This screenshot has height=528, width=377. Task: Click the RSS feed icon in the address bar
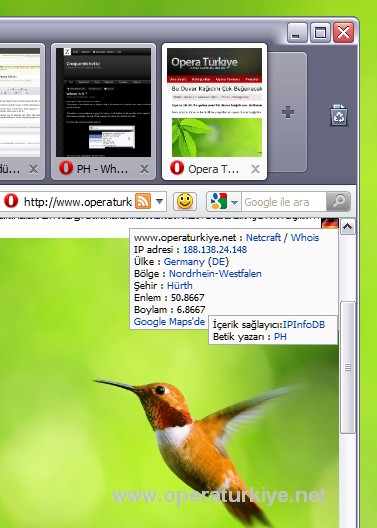click(143, 201)
